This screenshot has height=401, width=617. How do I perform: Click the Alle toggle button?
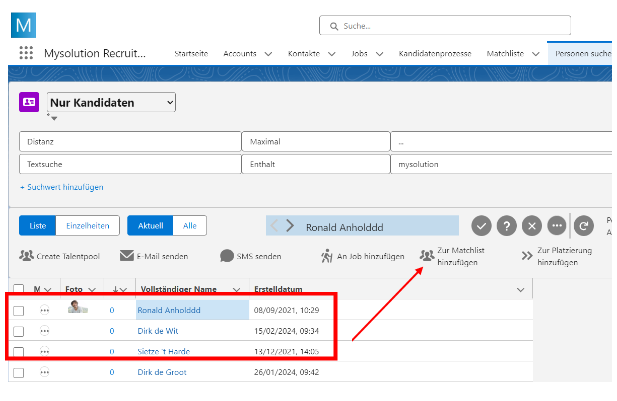click(190, 226)
